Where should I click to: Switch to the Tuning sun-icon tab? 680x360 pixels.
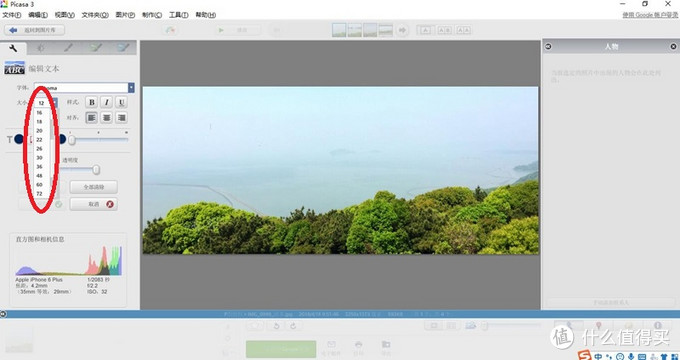[x=40, y=48]
